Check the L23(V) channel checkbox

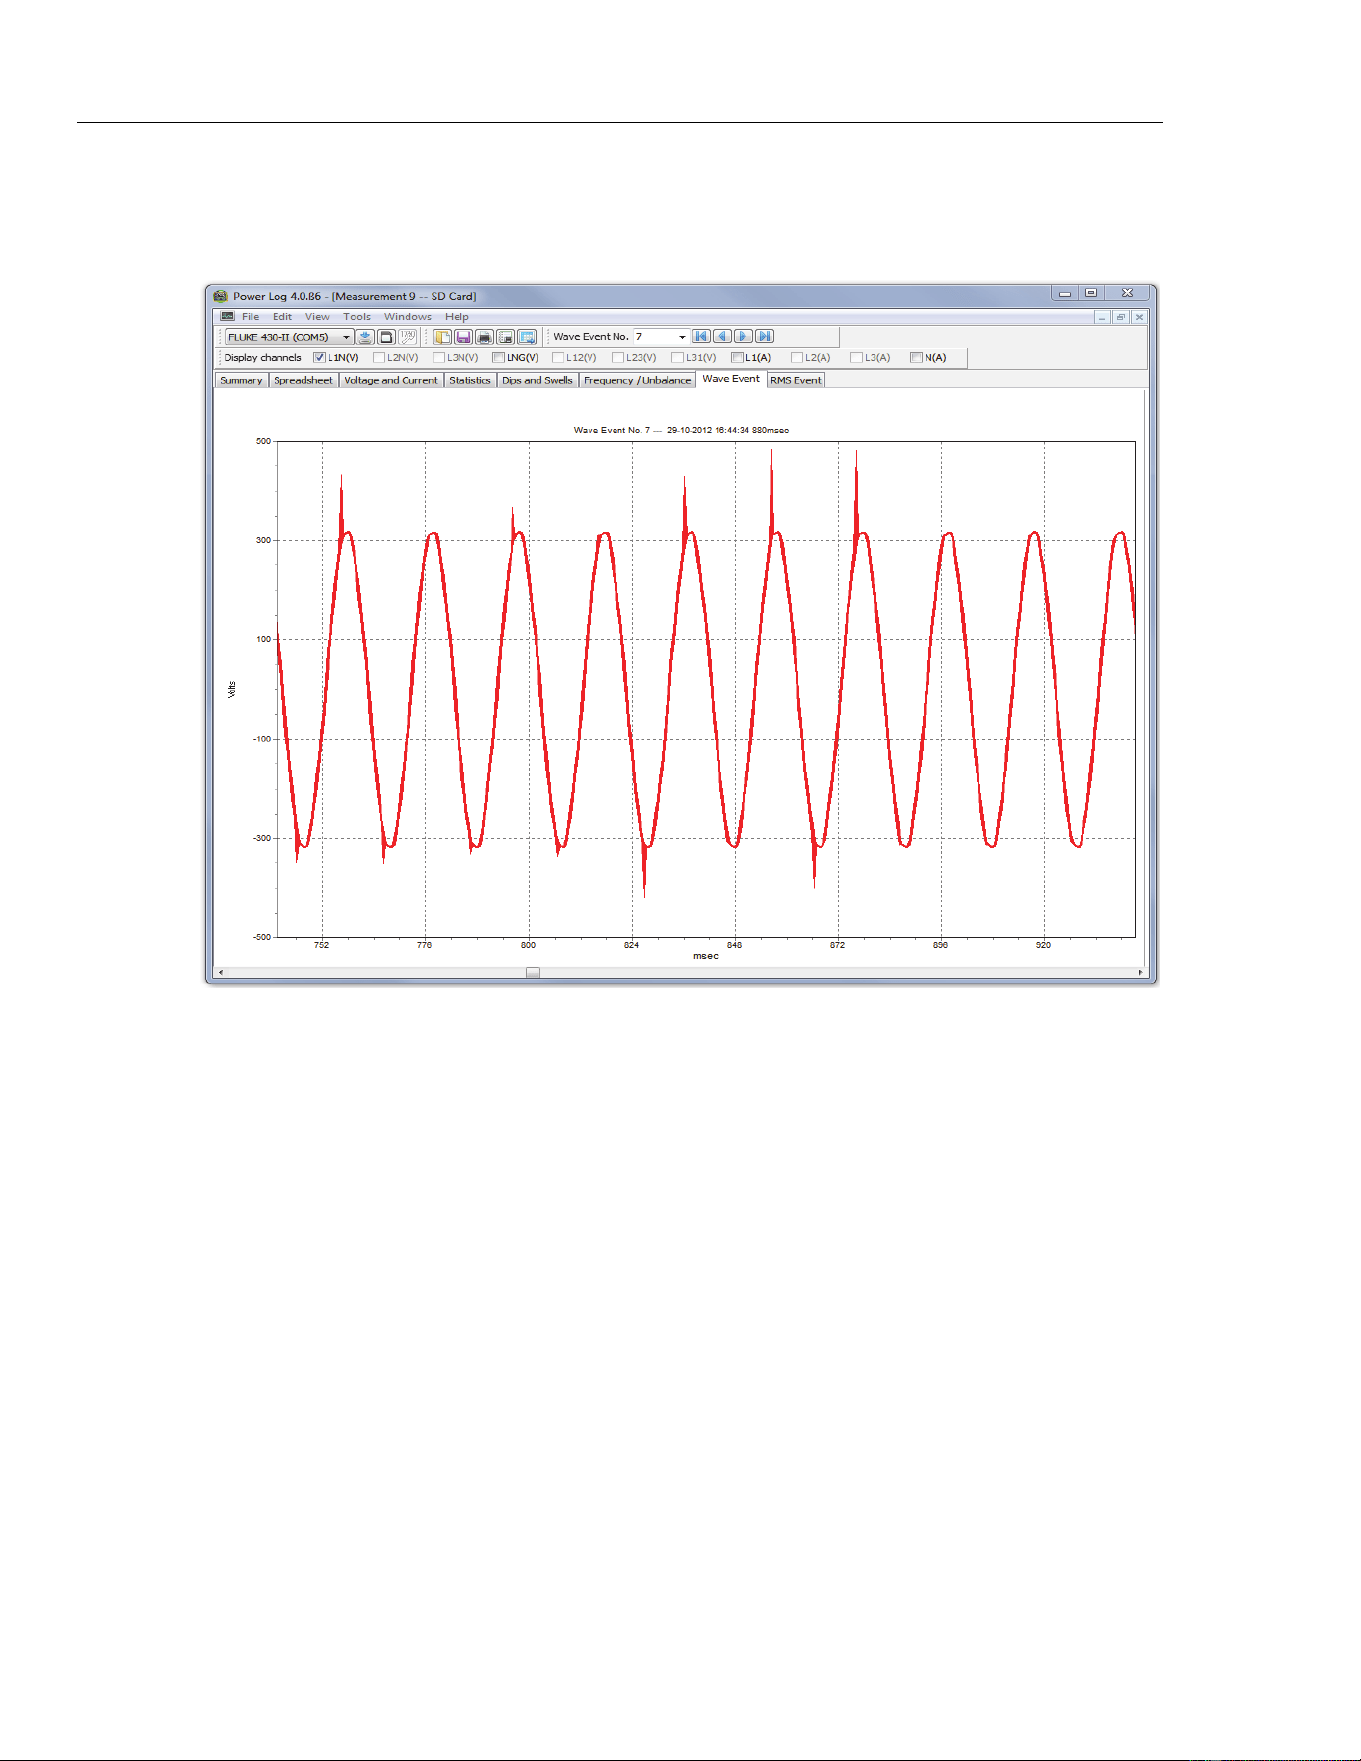617,357
